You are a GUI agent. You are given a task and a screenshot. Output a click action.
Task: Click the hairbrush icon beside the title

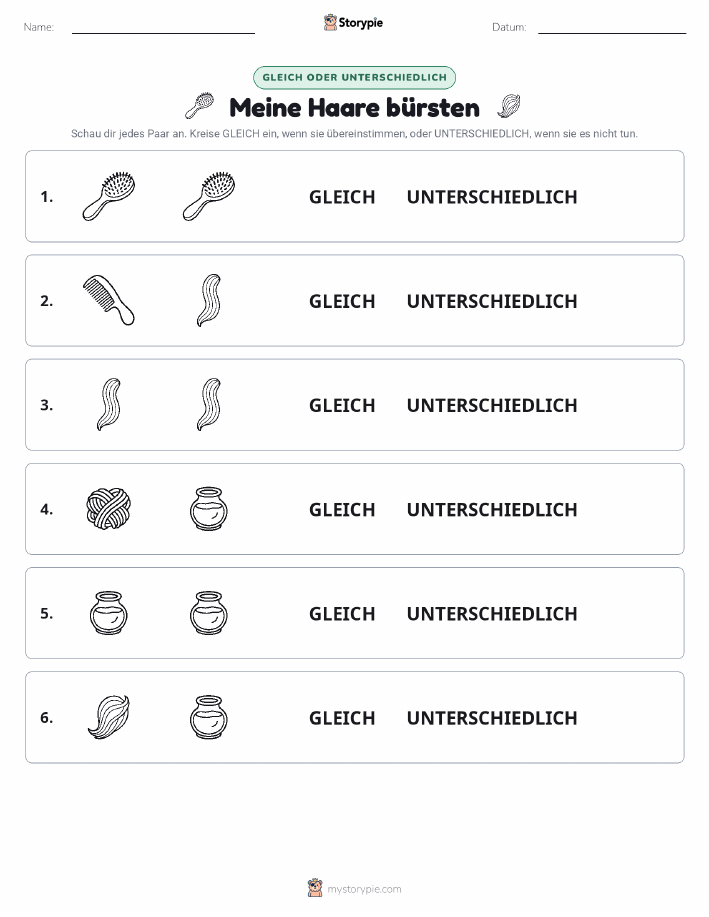(x=200, y=106)
